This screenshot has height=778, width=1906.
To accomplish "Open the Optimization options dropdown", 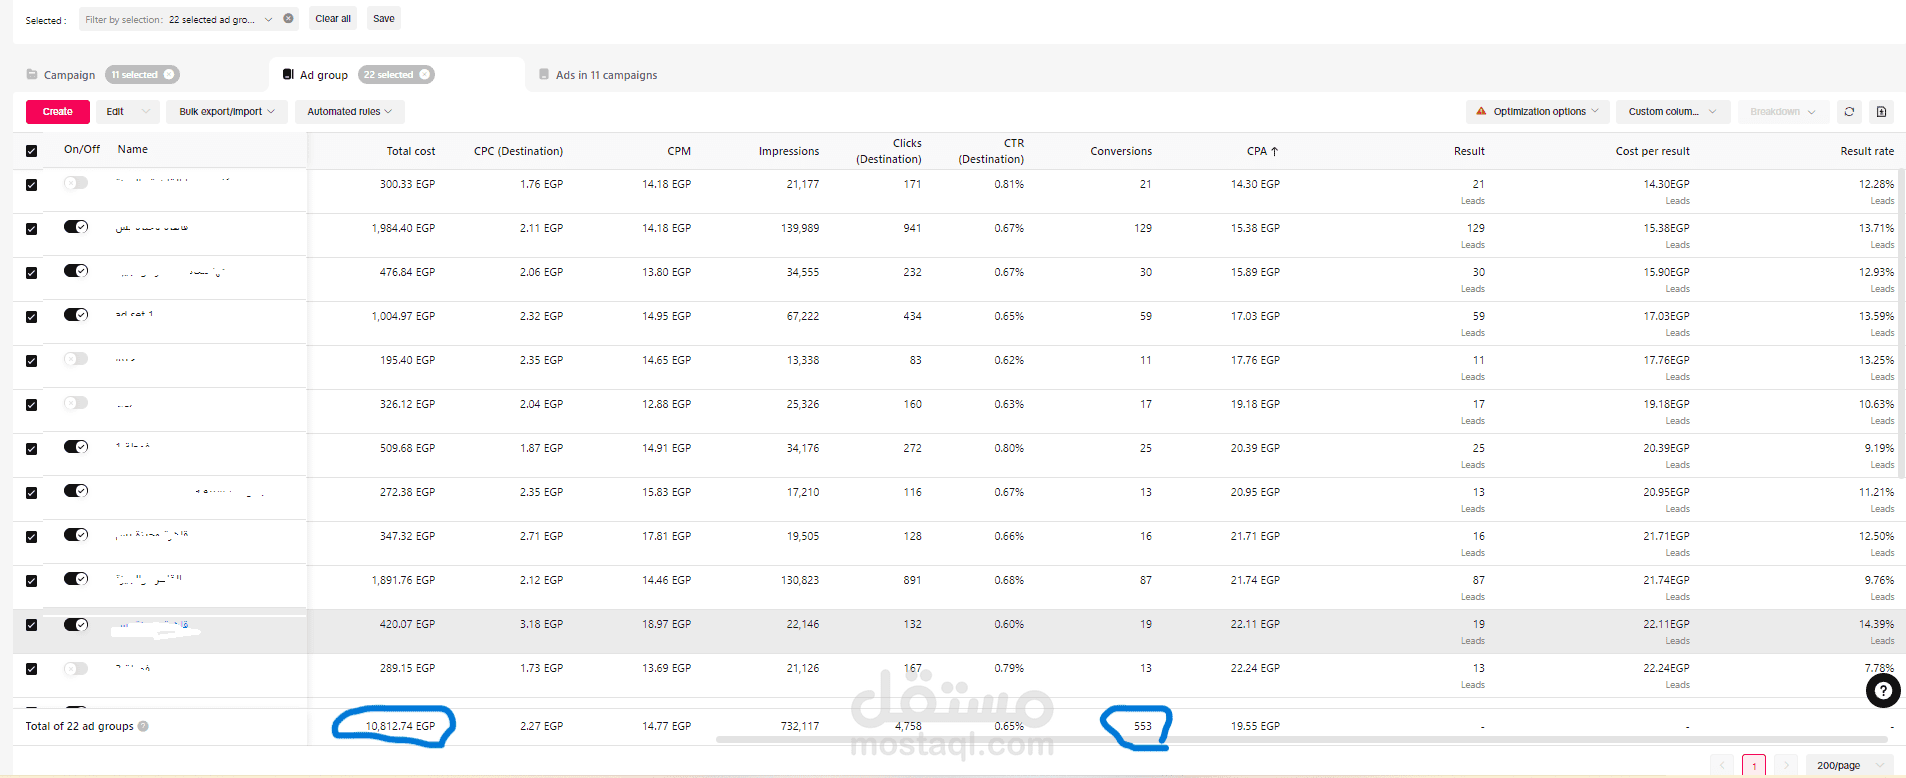I will click(1537, 112).
